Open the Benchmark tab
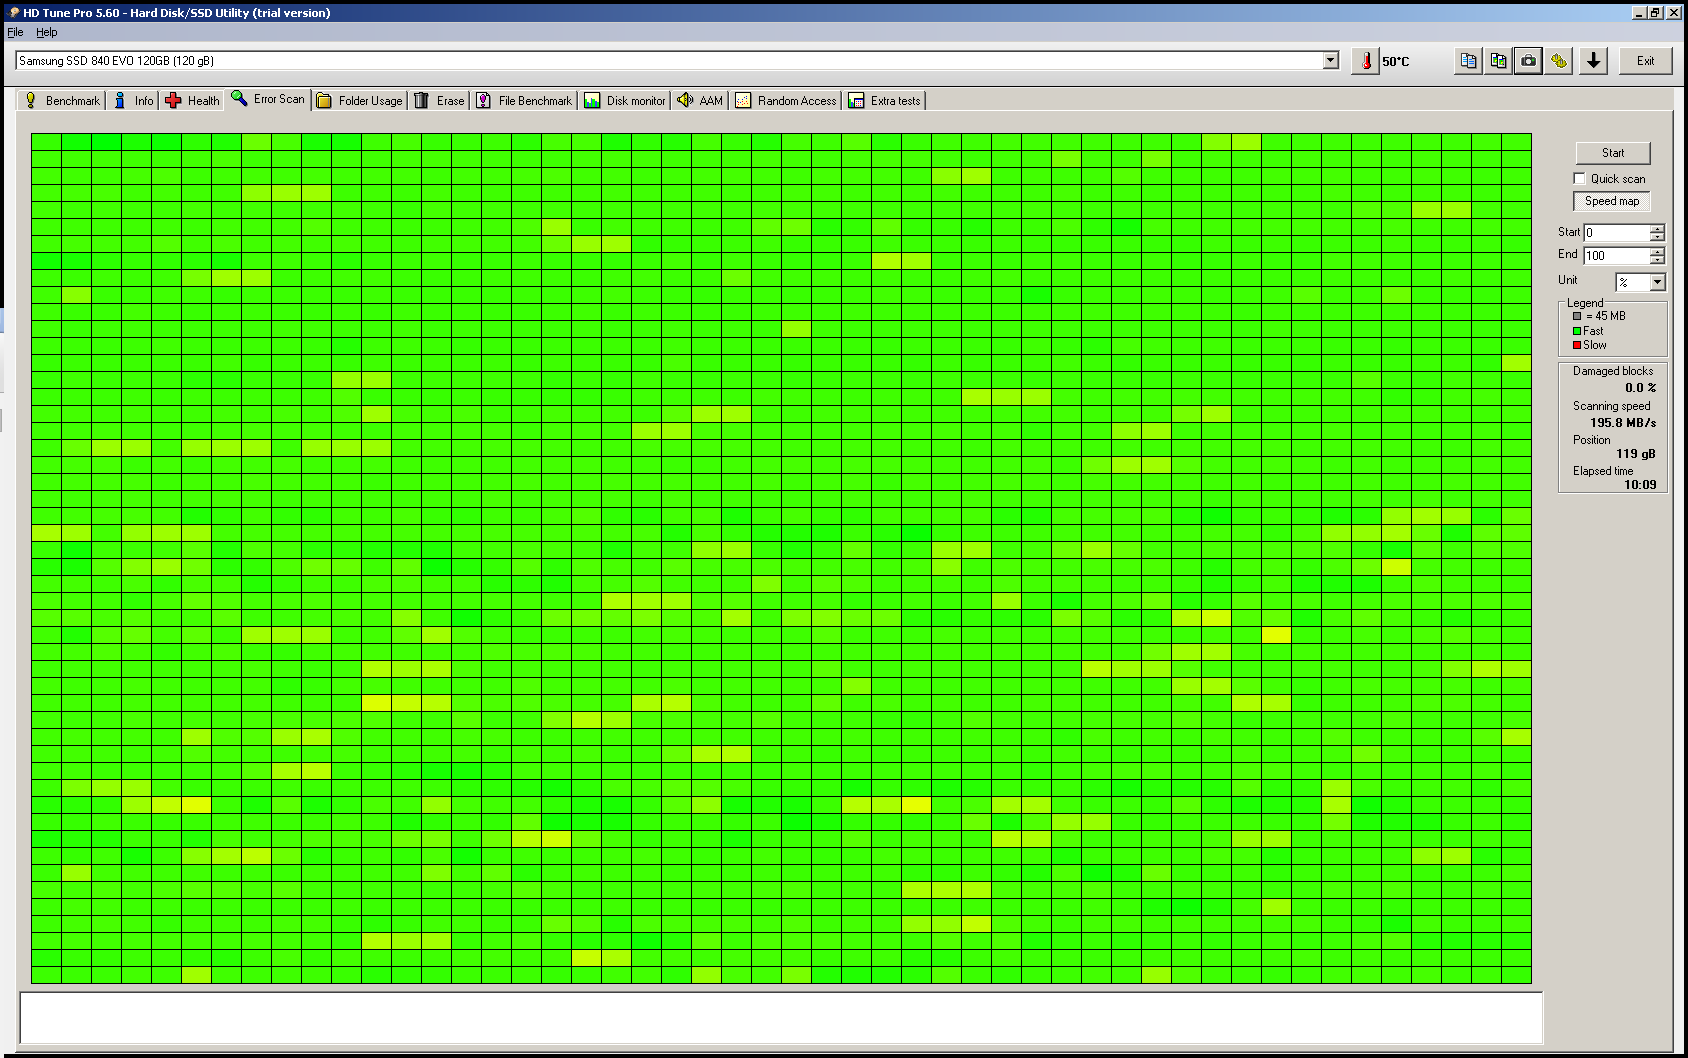The height and width of the screenshot is (1058, 1688). click(62, 100)
